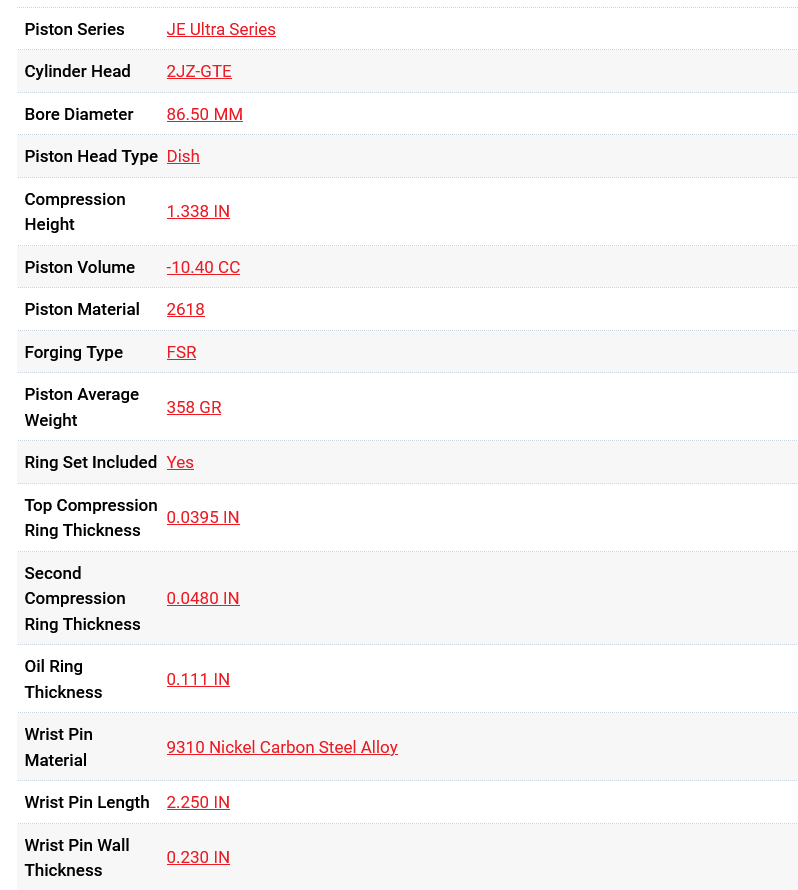Viewport: 798px width, 890px height.
Task: Click the Yes ring set included link
Action: click(x=180, y=462)
